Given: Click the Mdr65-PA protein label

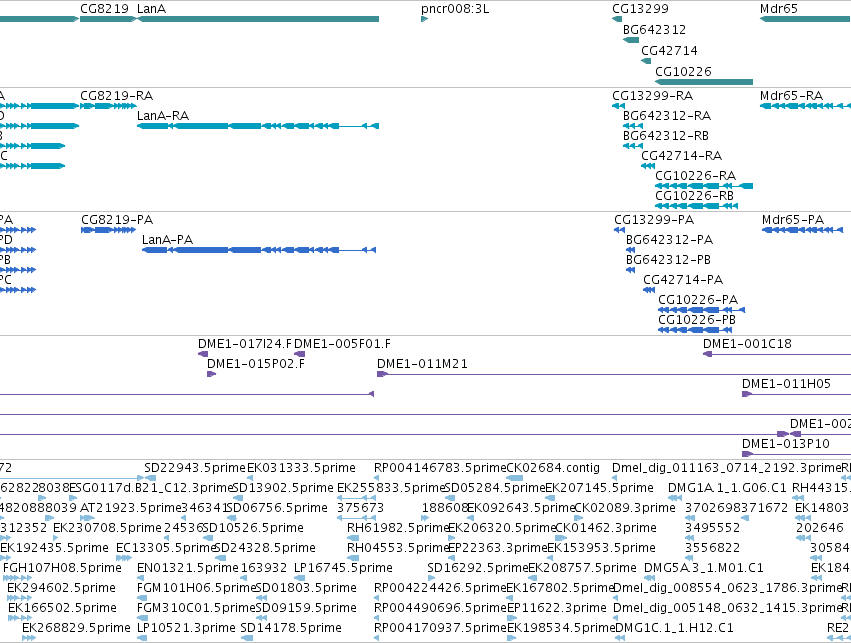Looking at the screenshot, I should click(x=792, y=220).
